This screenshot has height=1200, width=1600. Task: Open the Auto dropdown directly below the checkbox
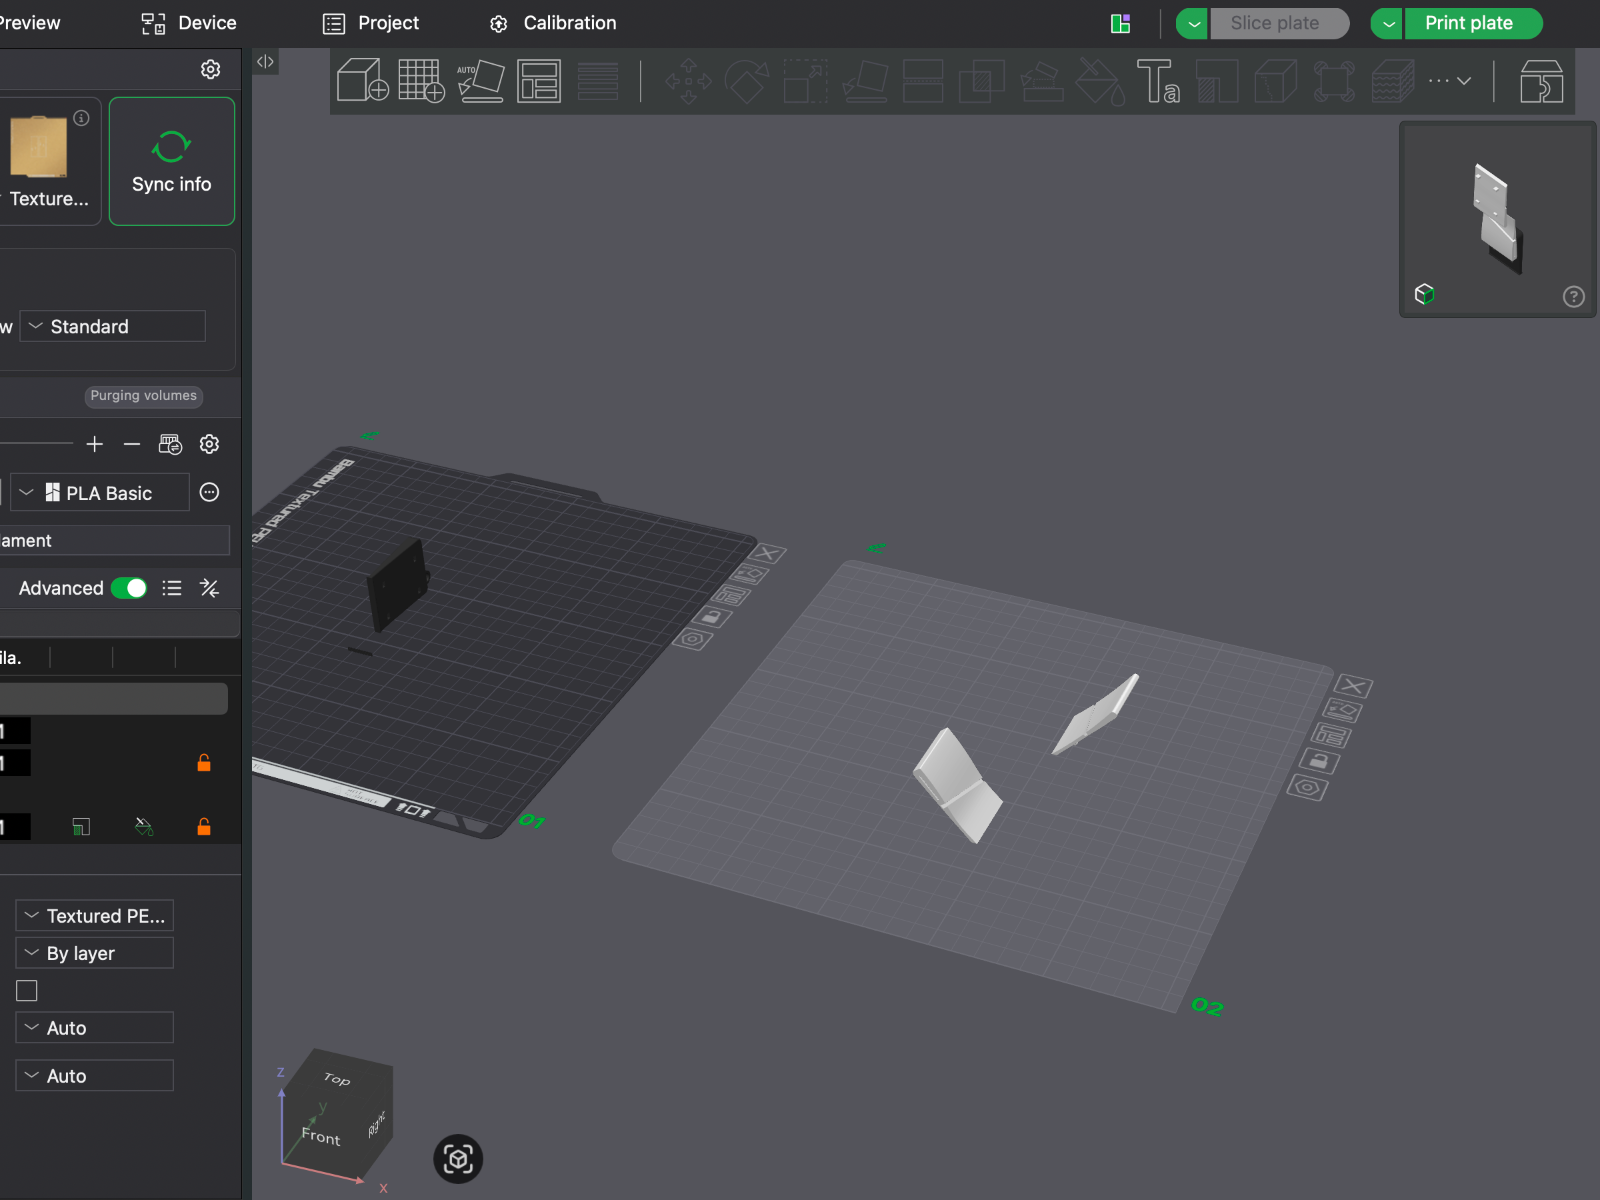click(x=95, y=1028)
